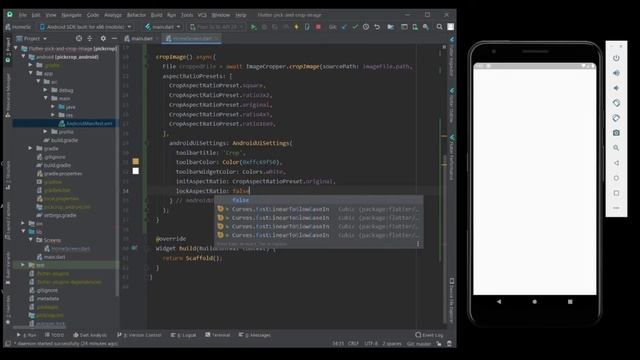Open the Messages tool window

pos(255,335)
